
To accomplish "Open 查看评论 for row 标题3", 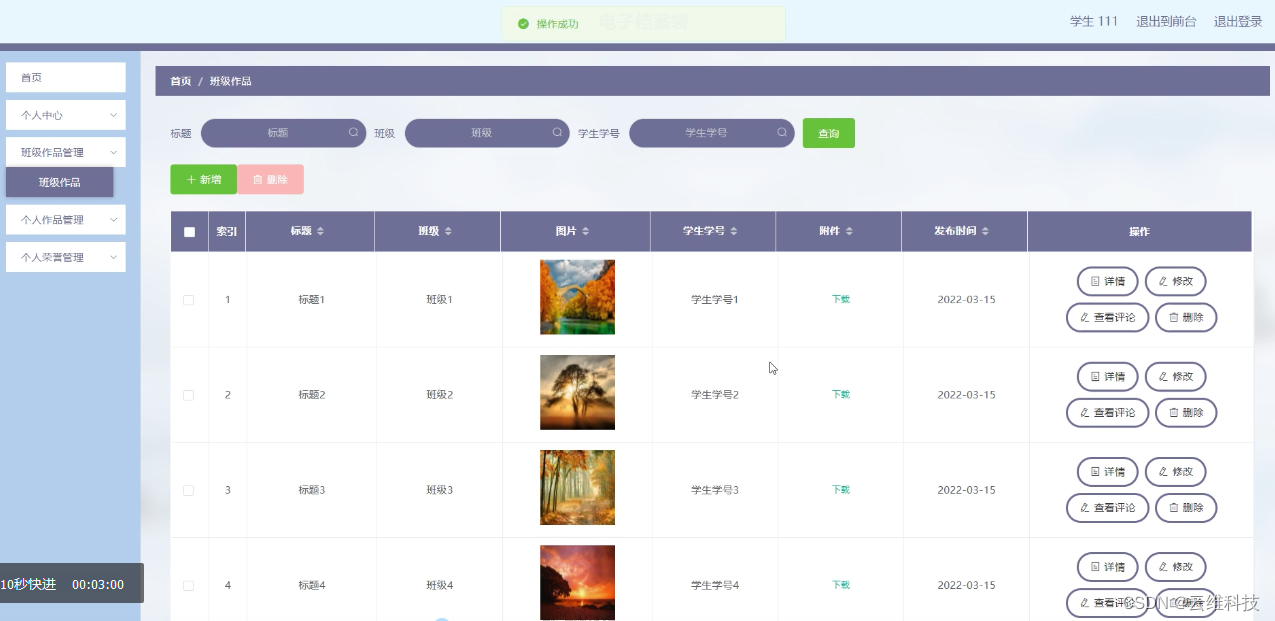I will [x=1107, y=507].
